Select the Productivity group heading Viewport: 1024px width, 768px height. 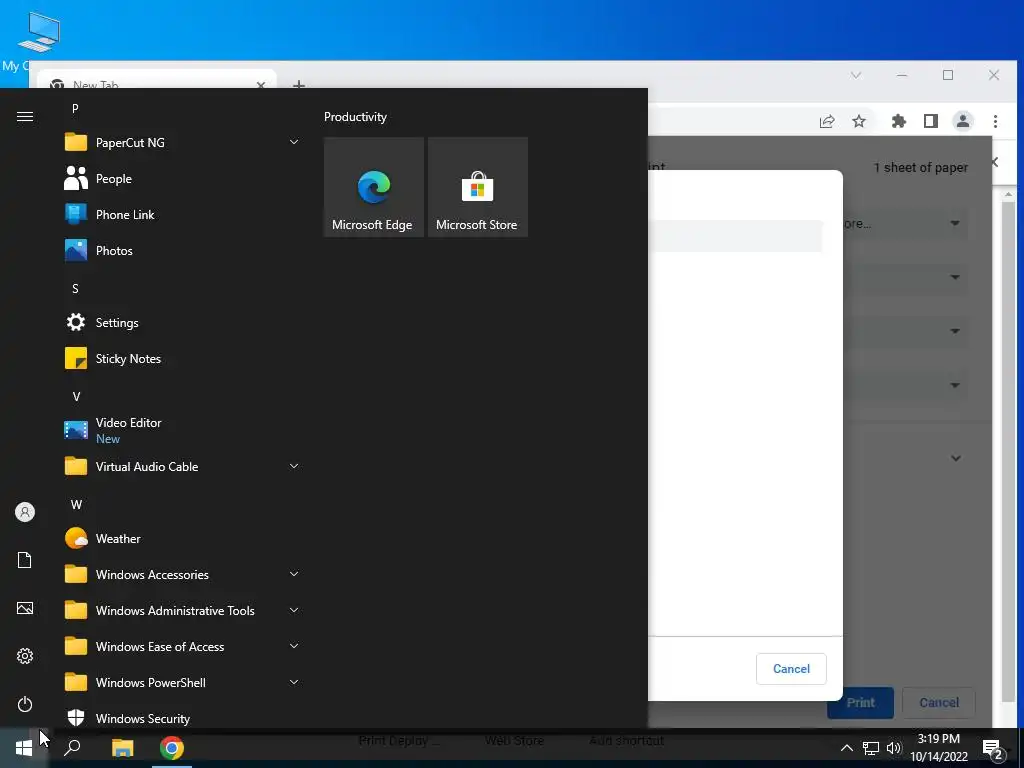click(x=355, y=117)
